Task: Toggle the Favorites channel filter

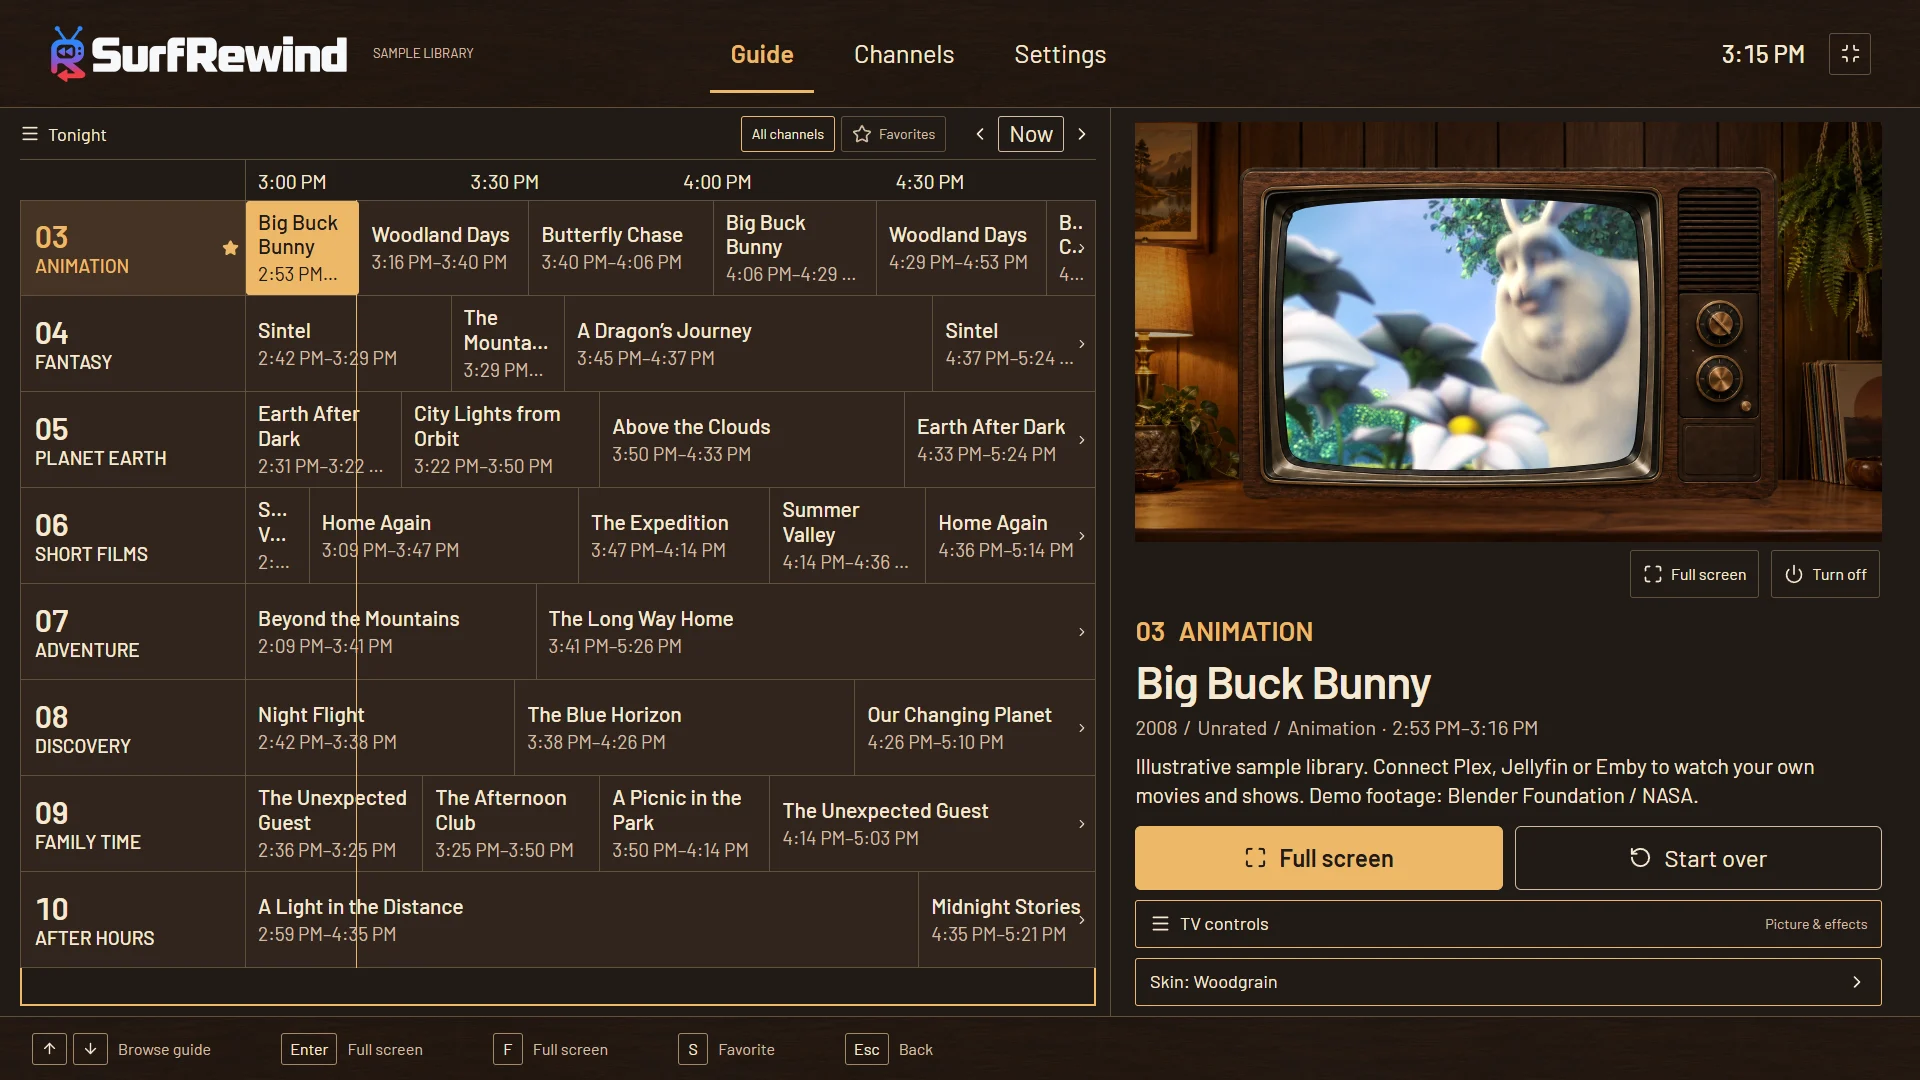Action: pos(894,134)
